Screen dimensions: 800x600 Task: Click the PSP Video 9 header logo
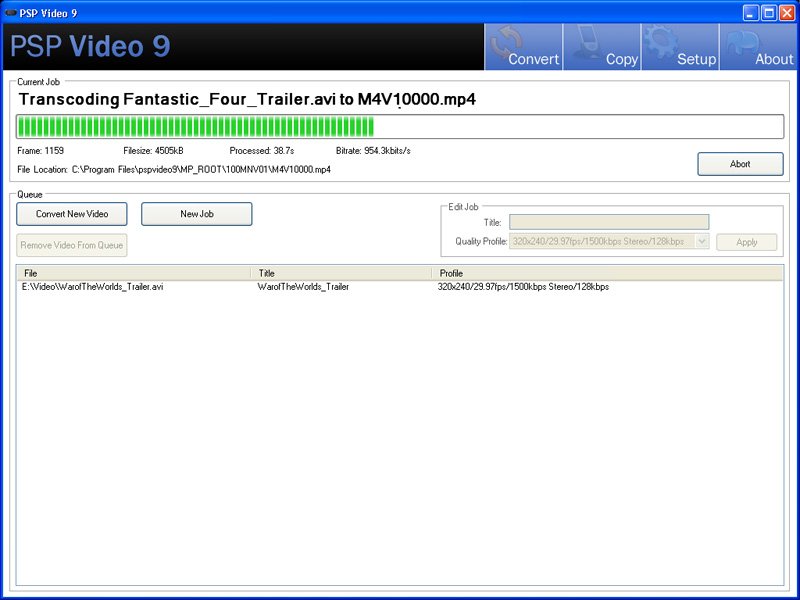pos(90,47)
